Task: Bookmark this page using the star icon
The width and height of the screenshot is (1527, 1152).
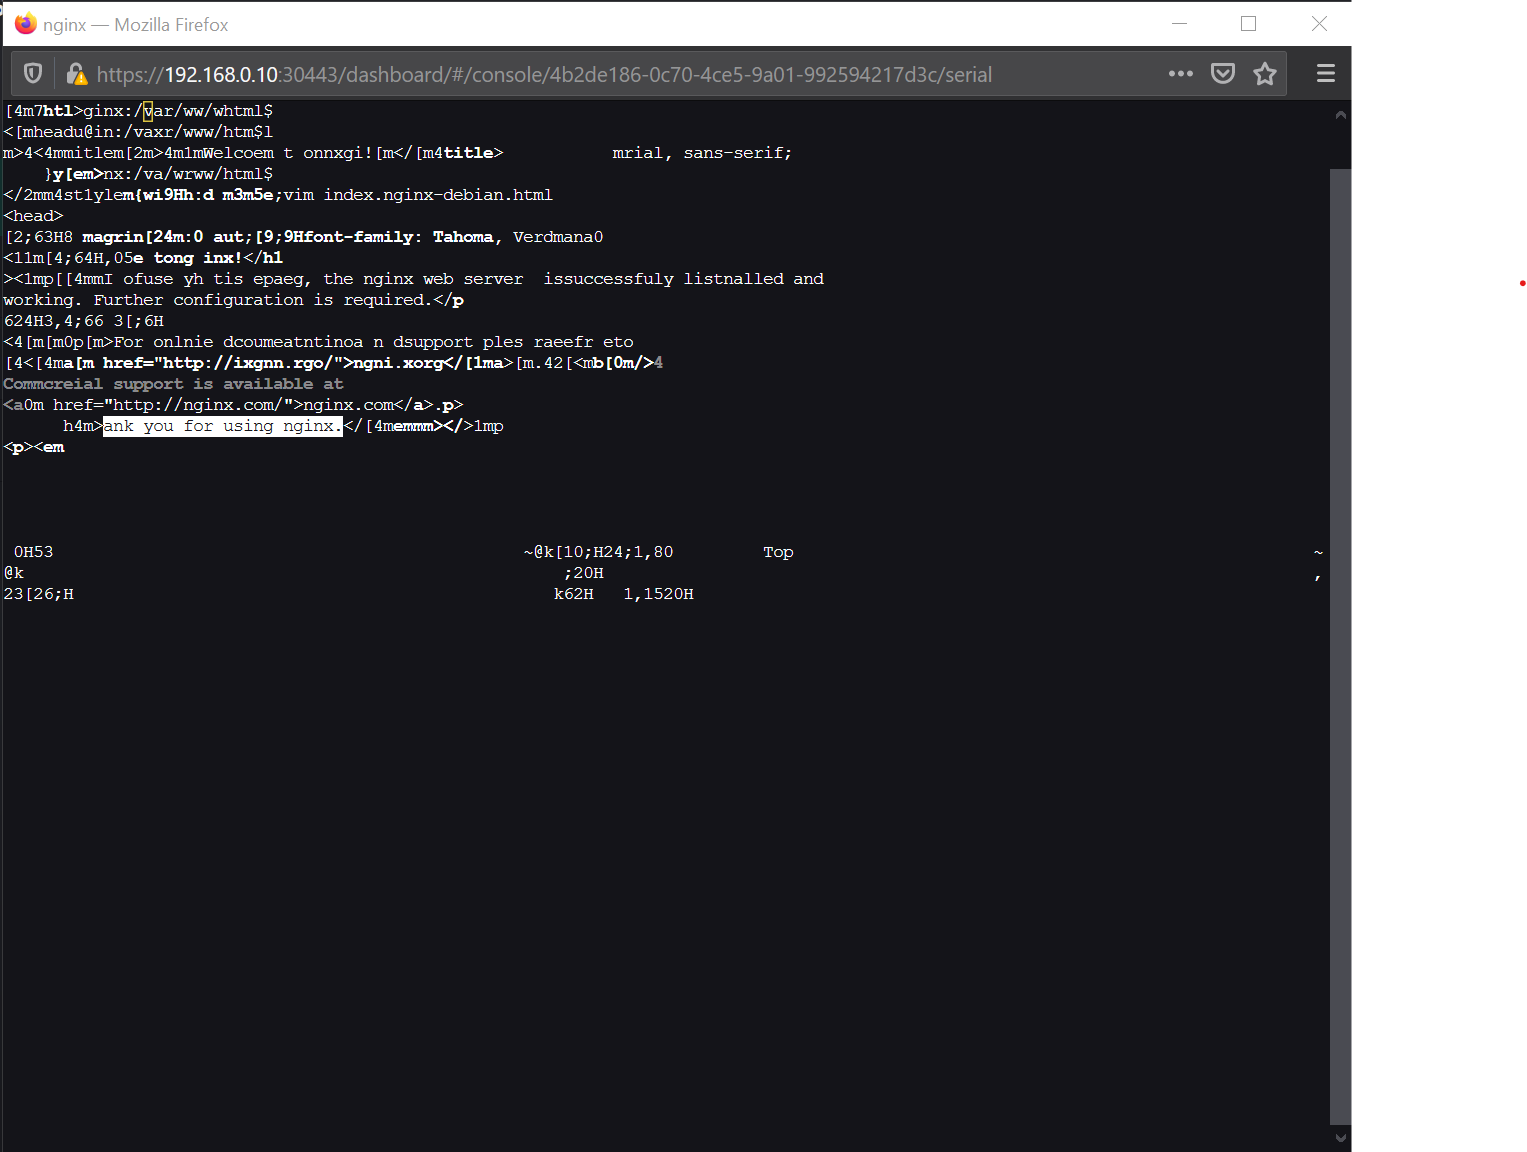Action: click(1264, 73)
